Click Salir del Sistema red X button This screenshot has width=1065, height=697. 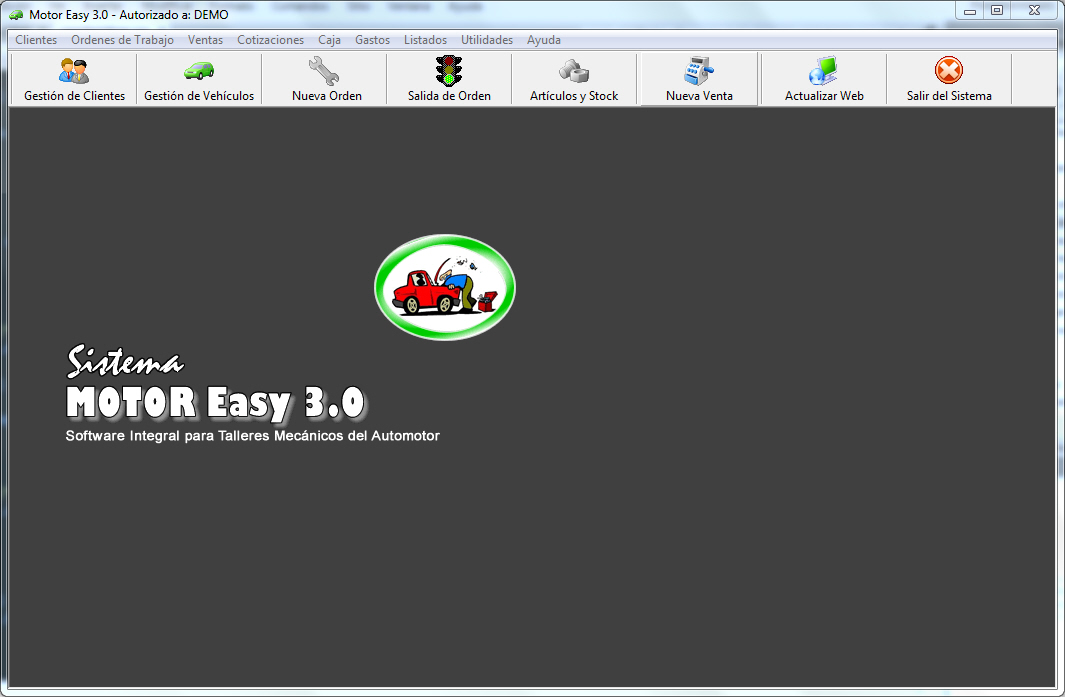click(x=949, y=79)
